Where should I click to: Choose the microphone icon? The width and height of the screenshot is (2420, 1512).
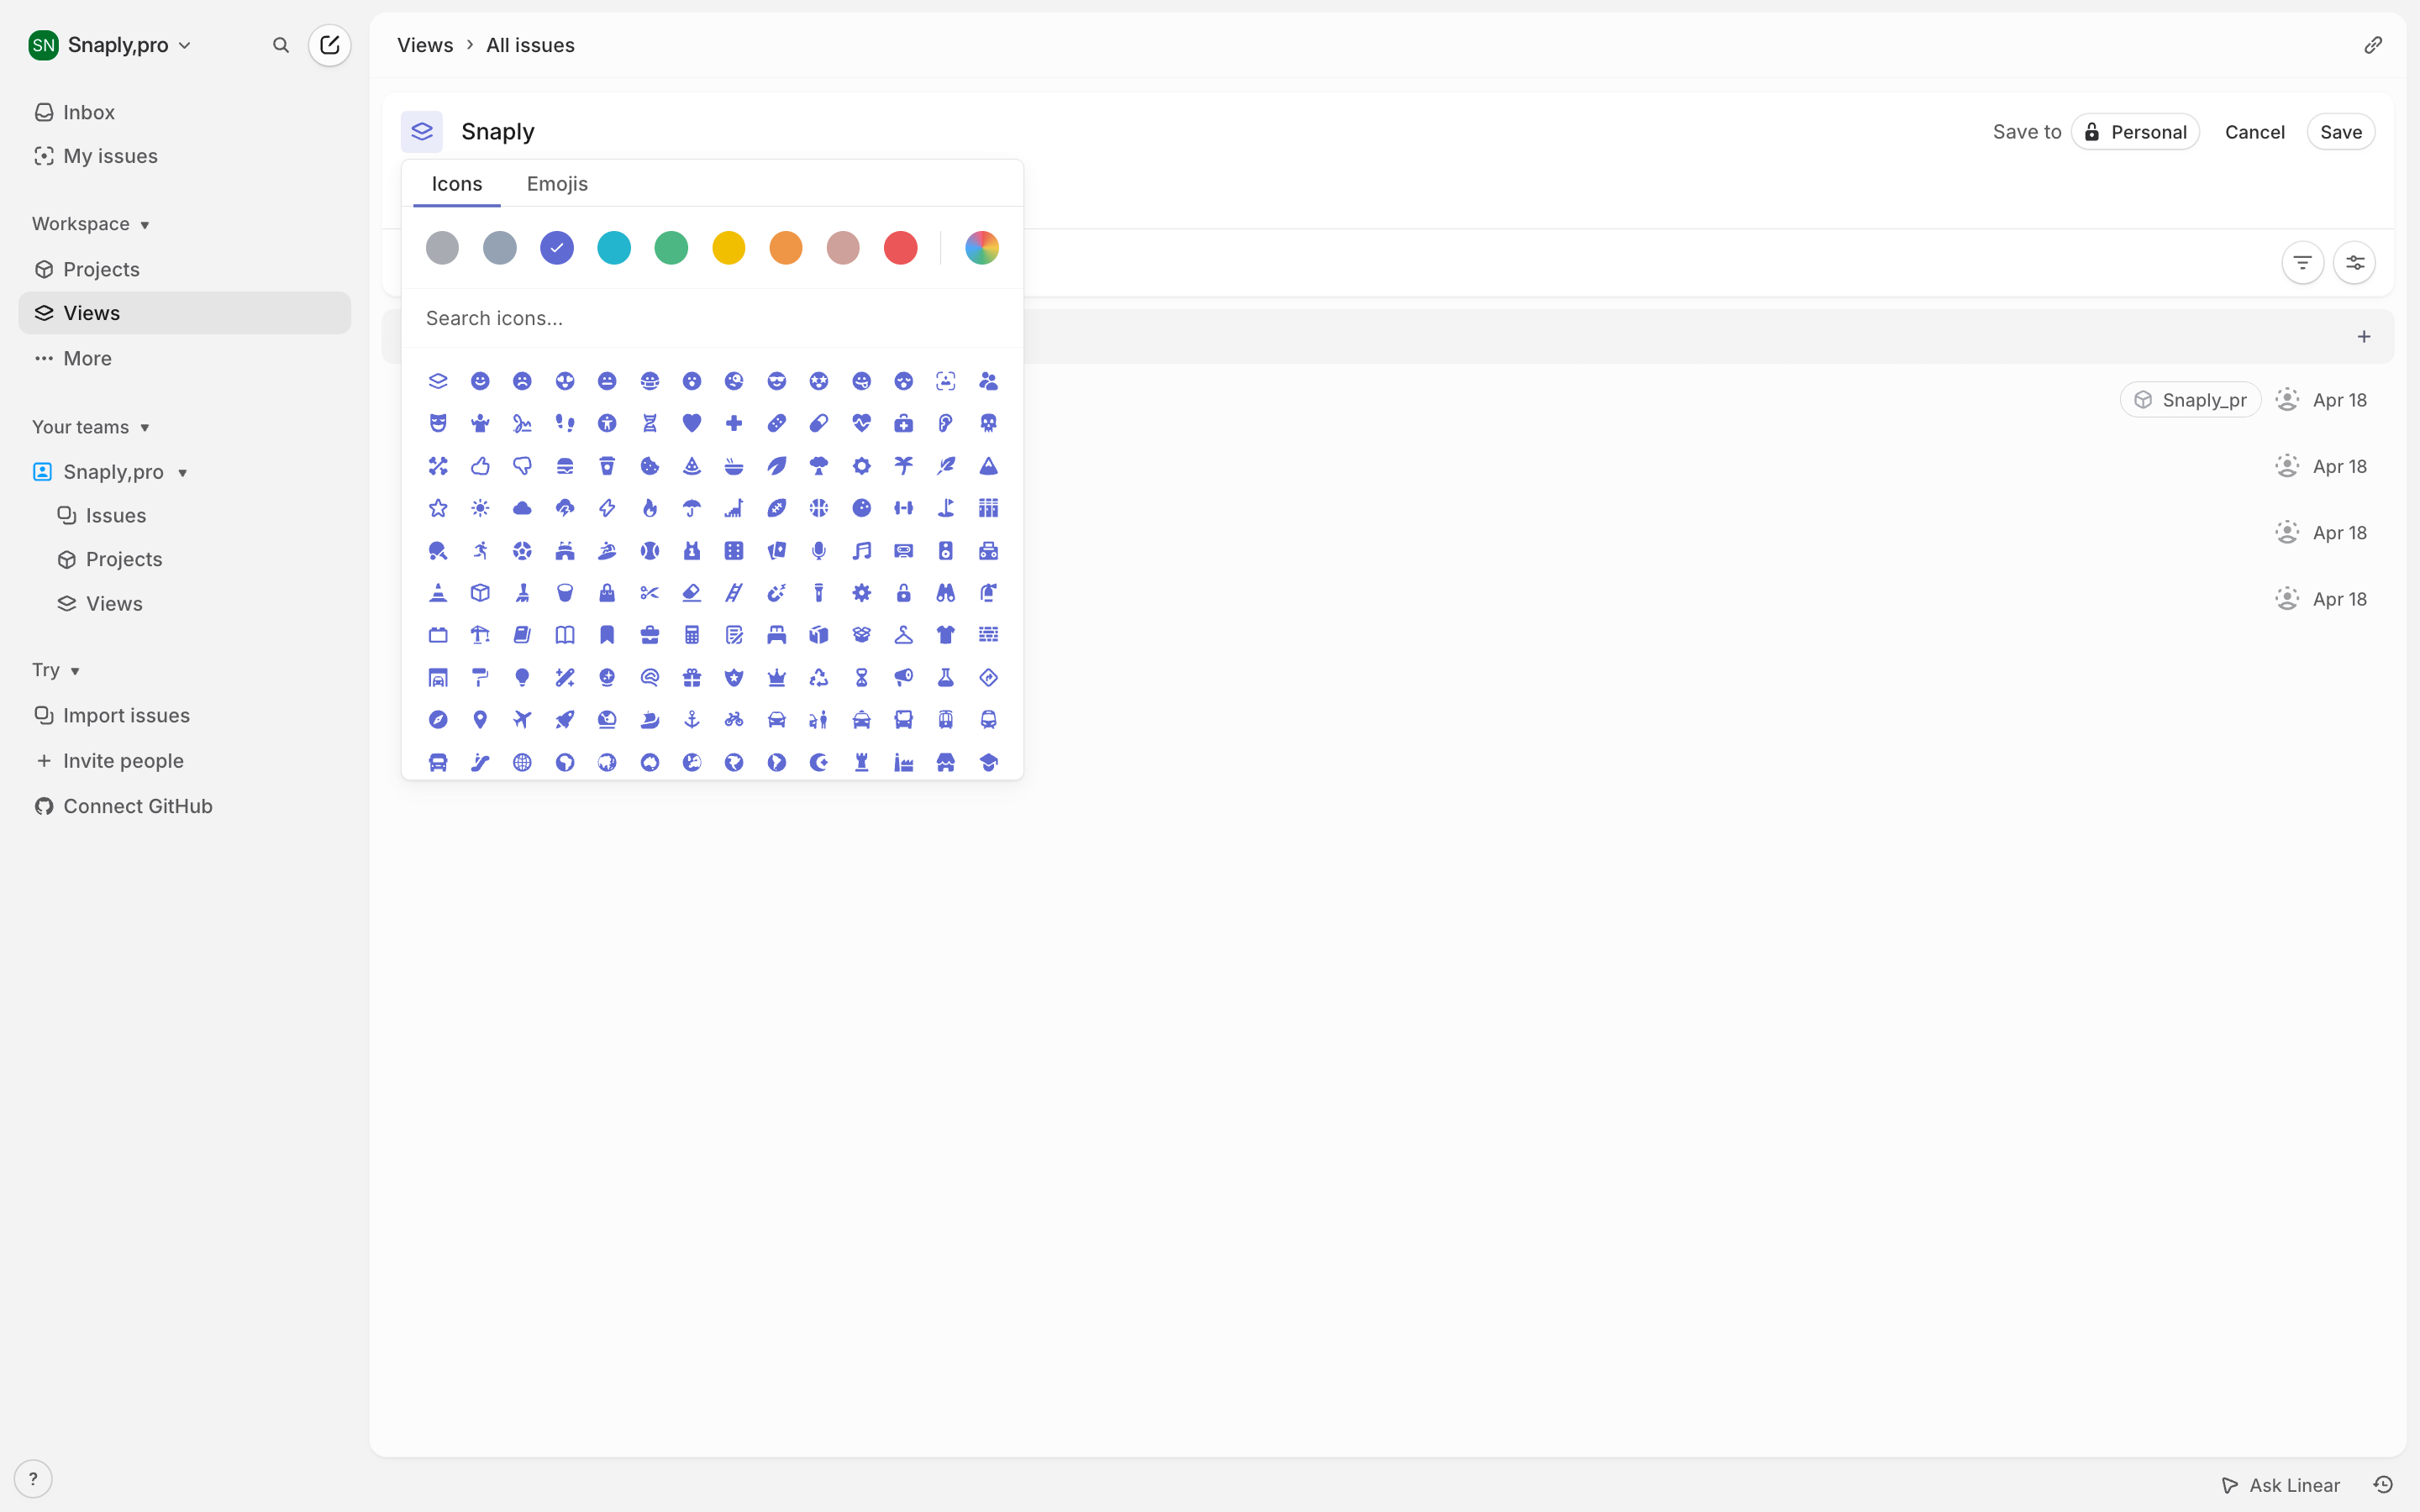point(819,551)
